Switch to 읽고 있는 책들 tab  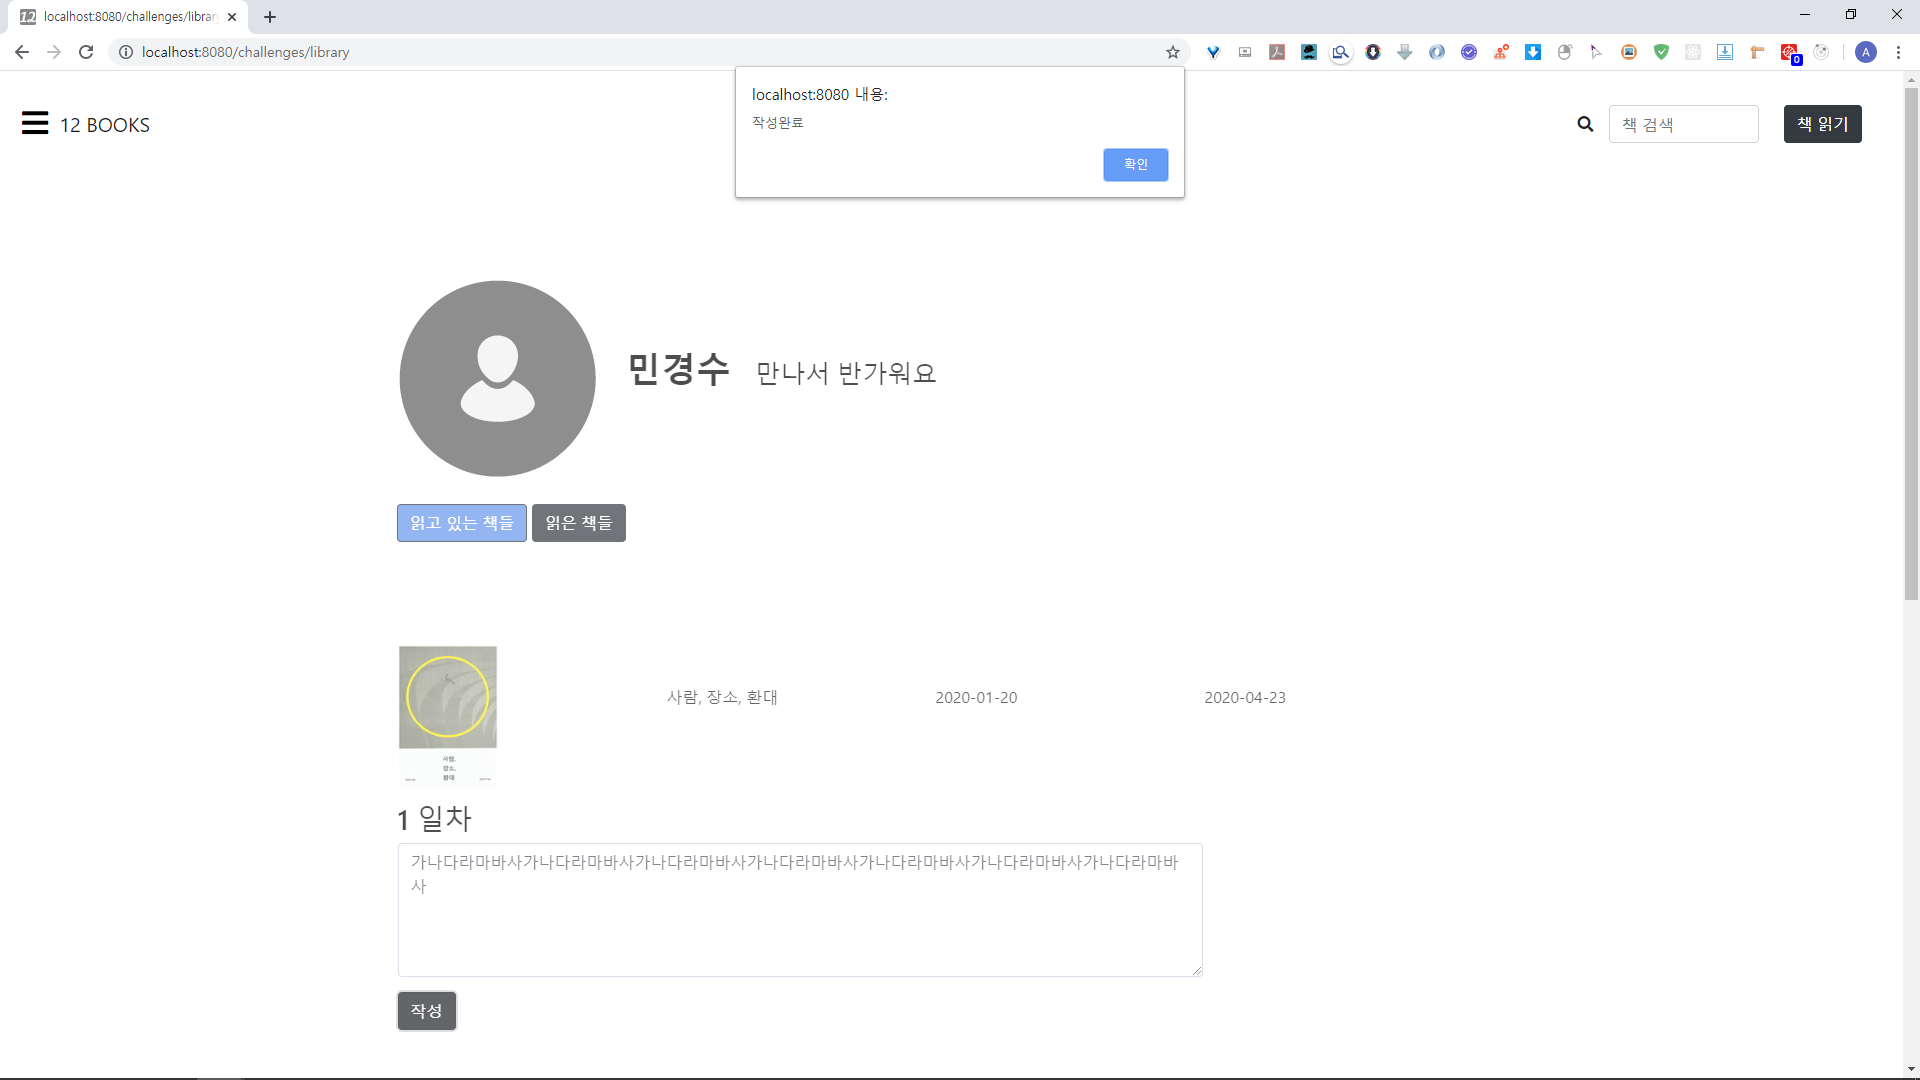click(461, 523)
